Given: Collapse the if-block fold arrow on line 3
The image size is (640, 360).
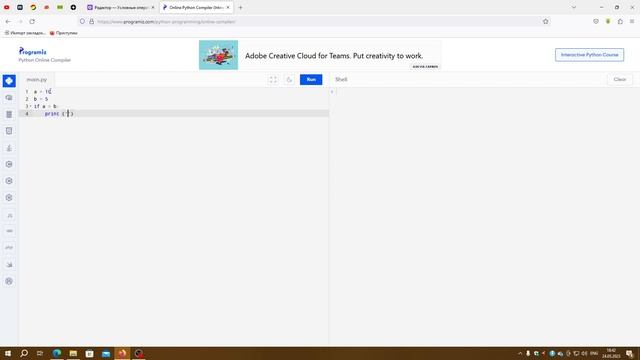Looking at the screenshot, I should (x=30, y=106).
